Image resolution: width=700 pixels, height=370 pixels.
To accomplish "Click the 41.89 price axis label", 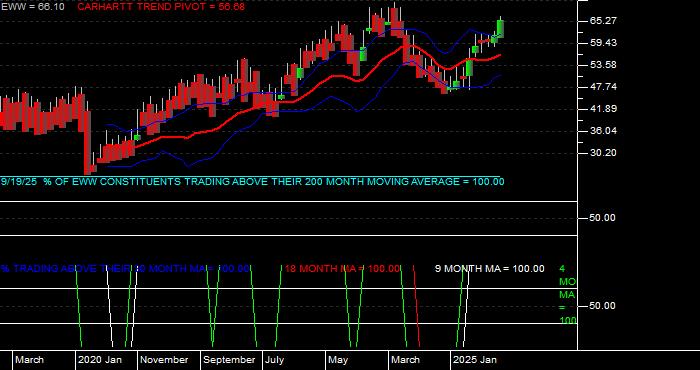I will tap(604, 109).
